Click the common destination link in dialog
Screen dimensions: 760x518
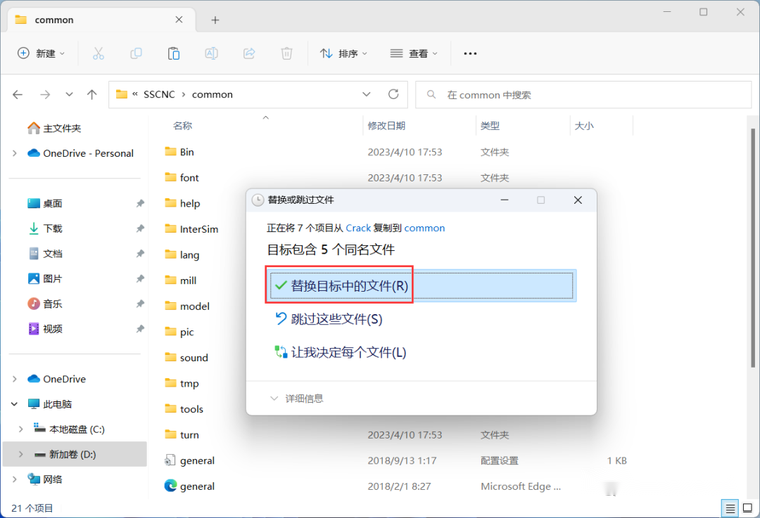(425, 228)
